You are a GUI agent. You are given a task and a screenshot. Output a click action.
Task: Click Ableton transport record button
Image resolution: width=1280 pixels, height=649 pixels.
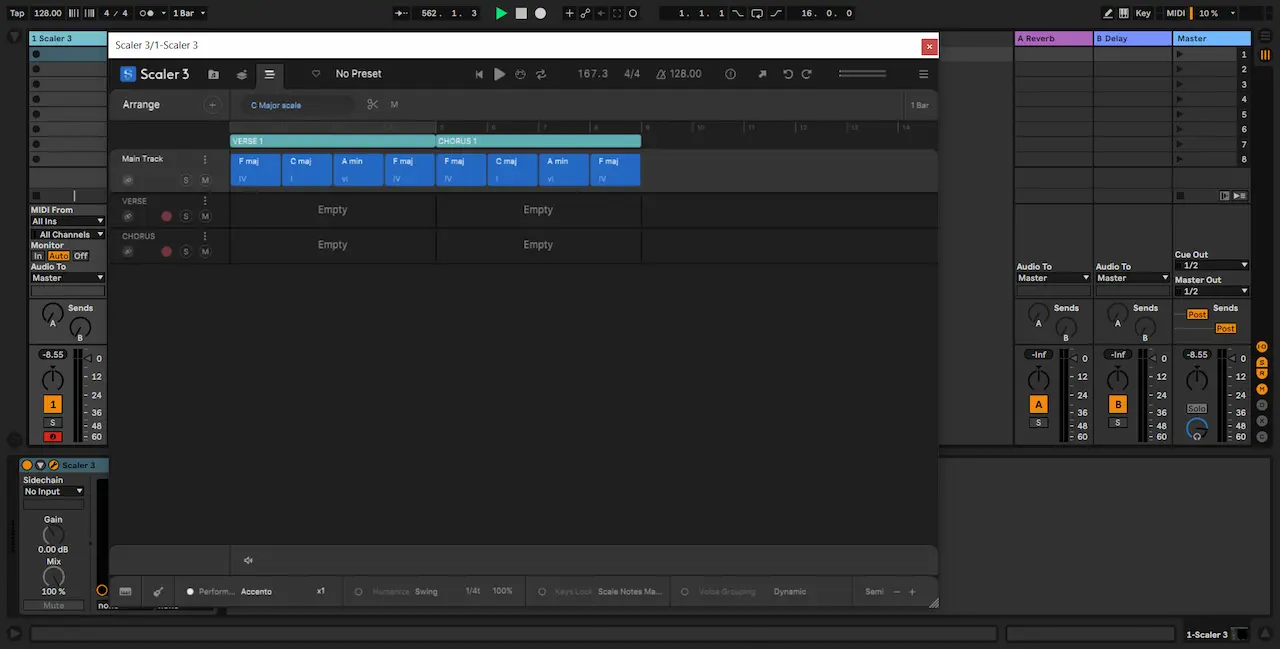[540, 13]
